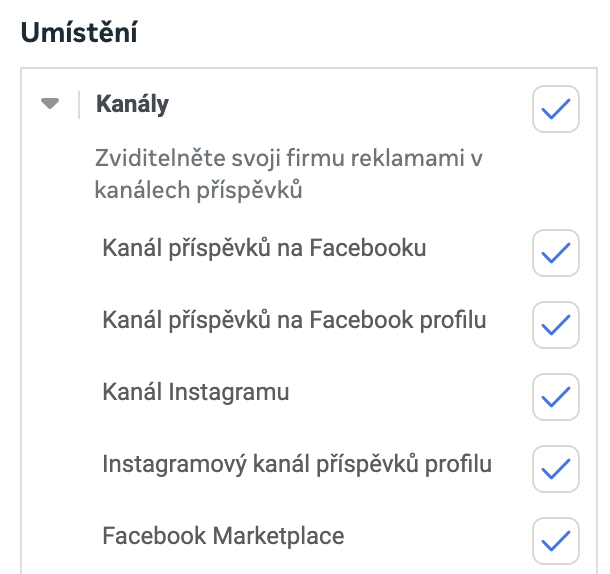Screen dimensions: 610x574
Task: Collapse the Kanály section arrow
Action: (51, 103)
